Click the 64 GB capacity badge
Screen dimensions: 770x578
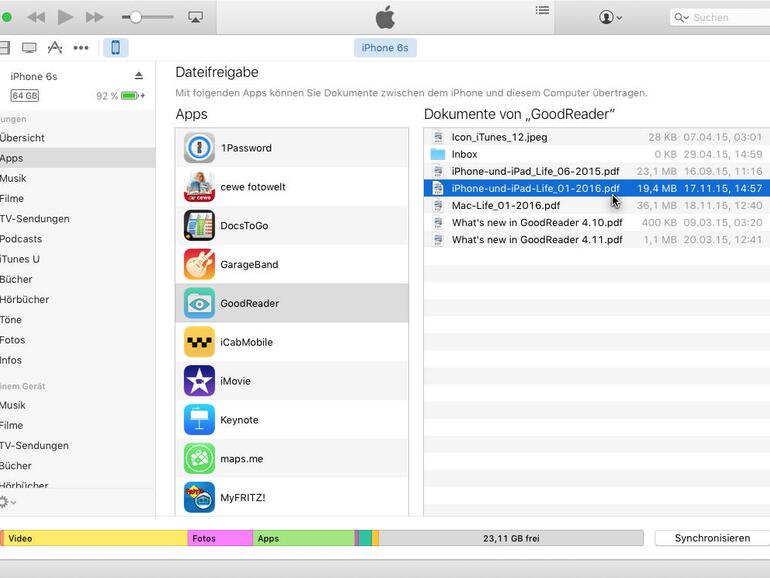pyautogui.click(x=25, y=95)
